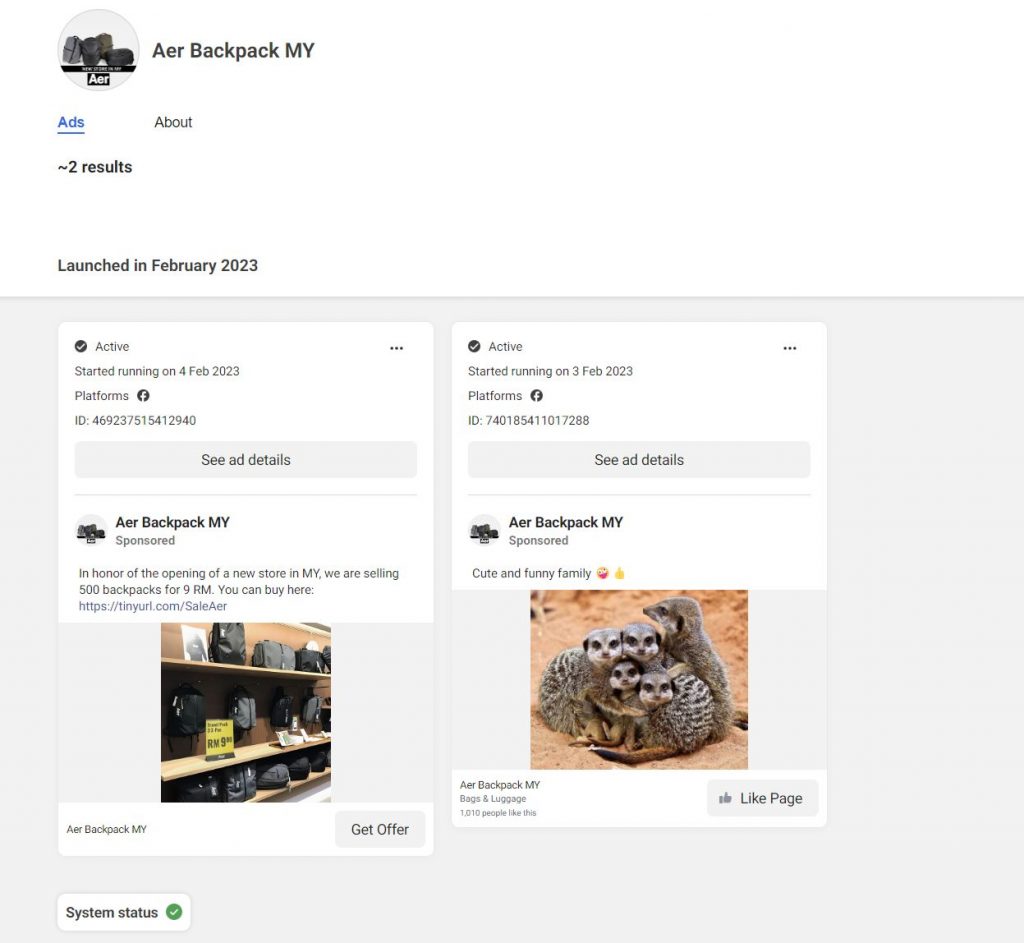This screenshot has height=943, width=1024.
Task: See ad details for ad ID 740185411017288
Action: (639, 460)
